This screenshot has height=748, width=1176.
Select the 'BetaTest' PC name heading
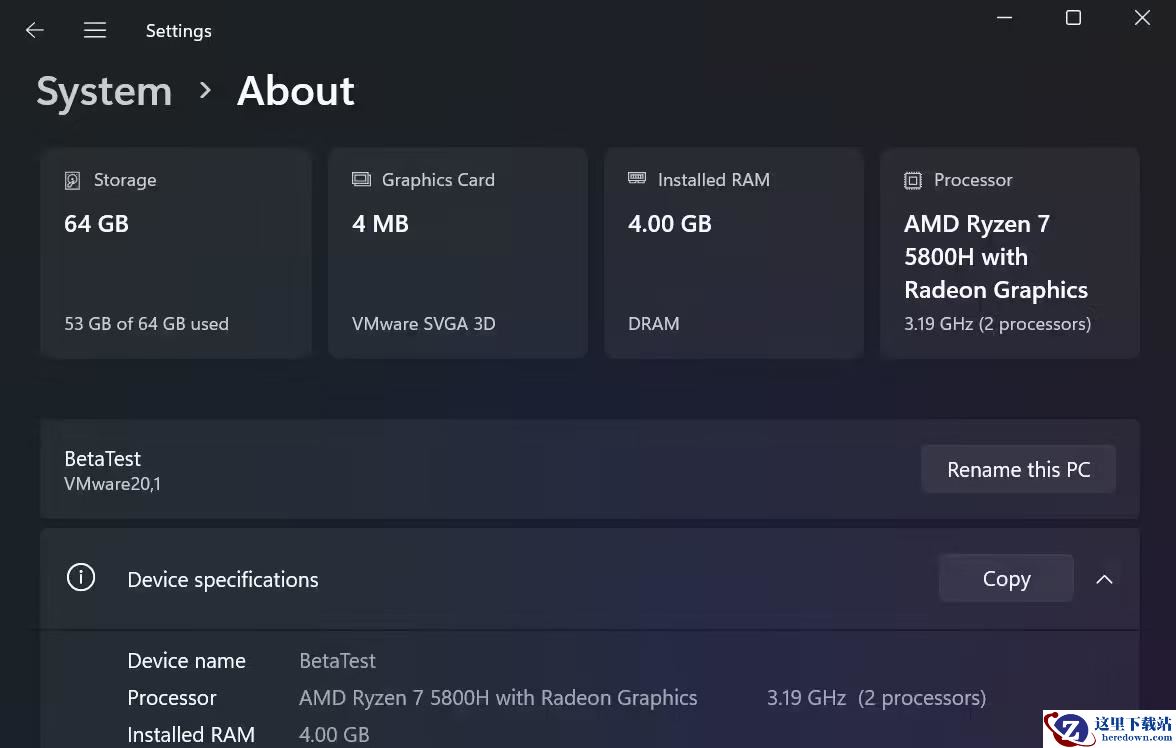click(x=103, y=458)
